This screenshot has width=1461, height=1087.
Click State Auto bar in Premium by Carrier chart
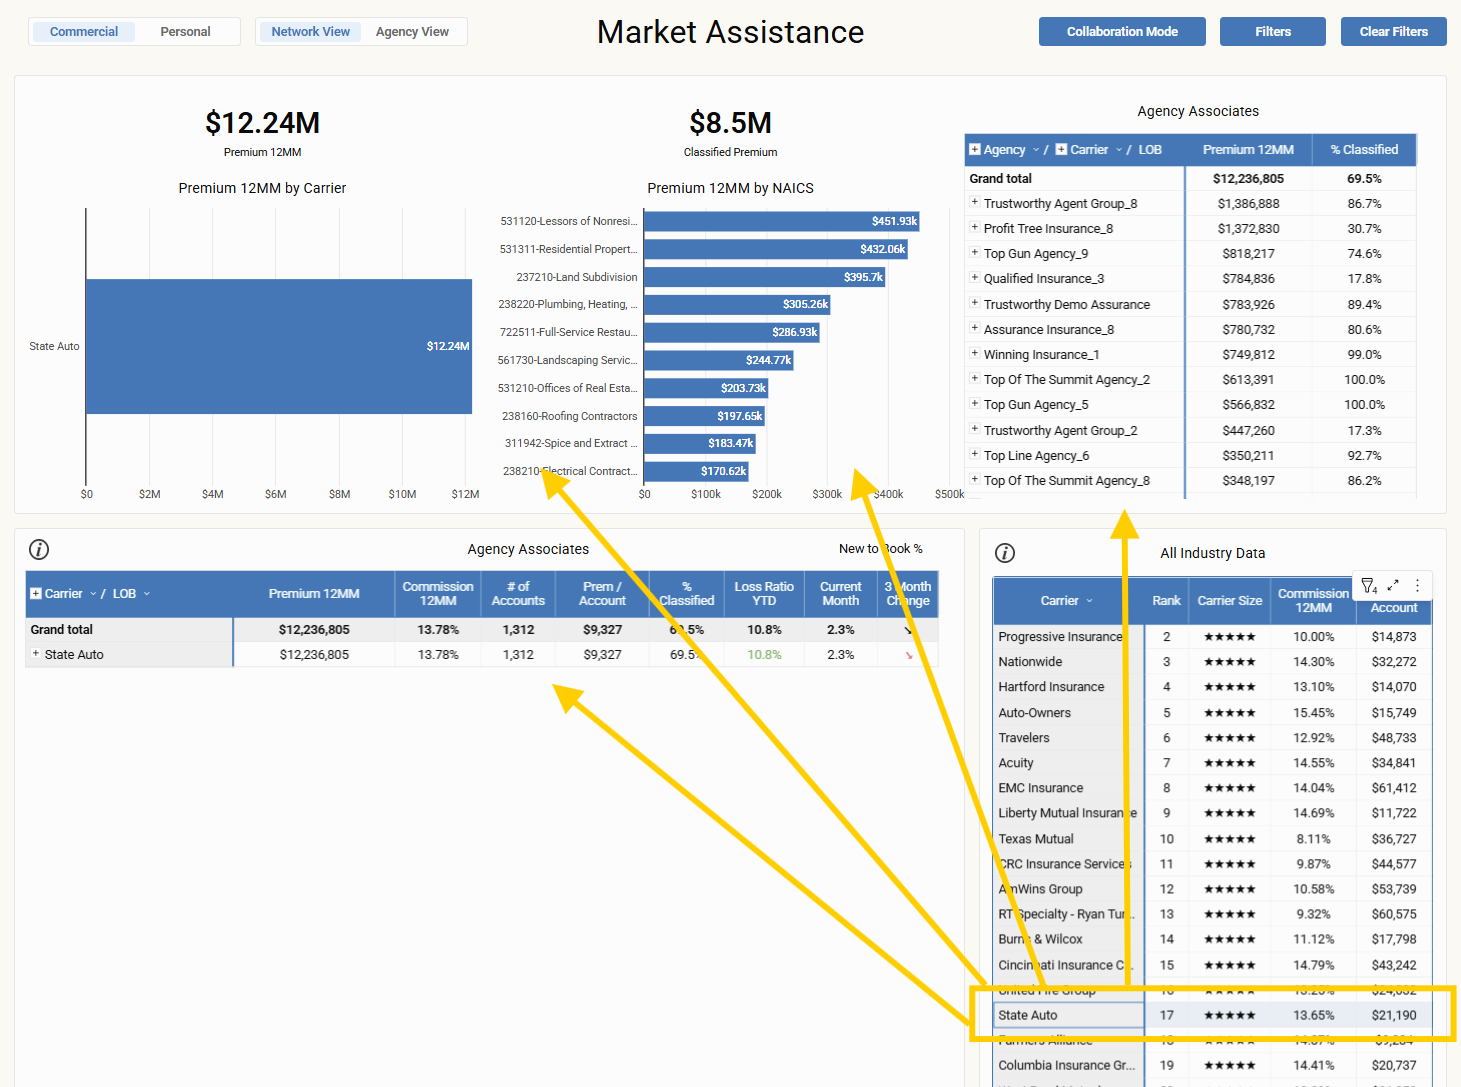[278, 346]
